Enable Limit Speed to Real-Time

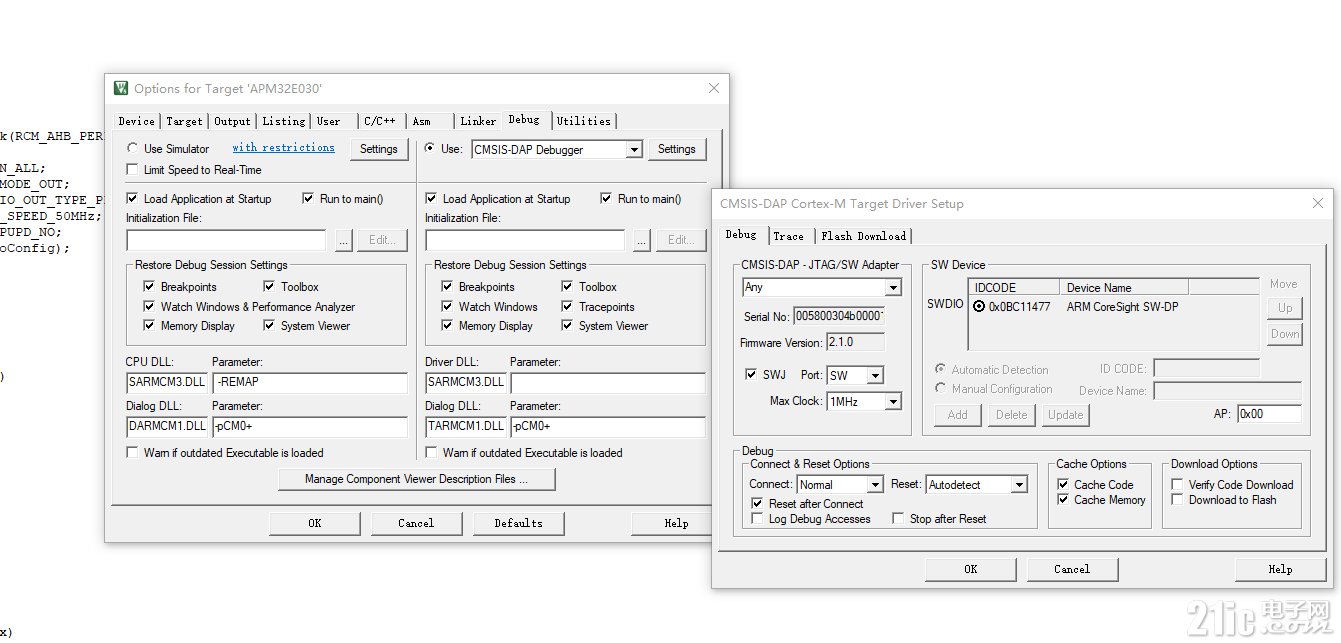pos(133,170)
